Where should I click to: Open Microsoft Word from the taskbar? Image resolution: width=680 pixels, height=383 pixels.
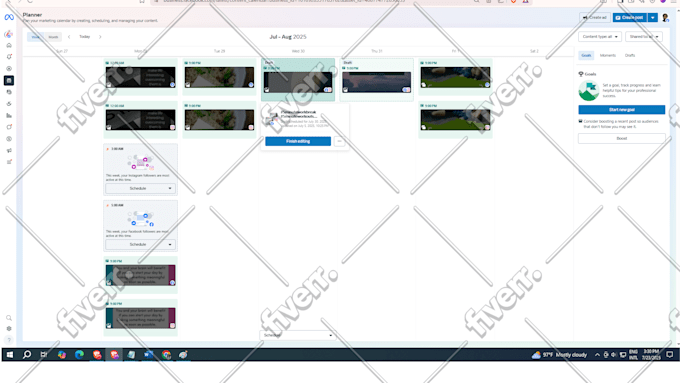(148, 355)
